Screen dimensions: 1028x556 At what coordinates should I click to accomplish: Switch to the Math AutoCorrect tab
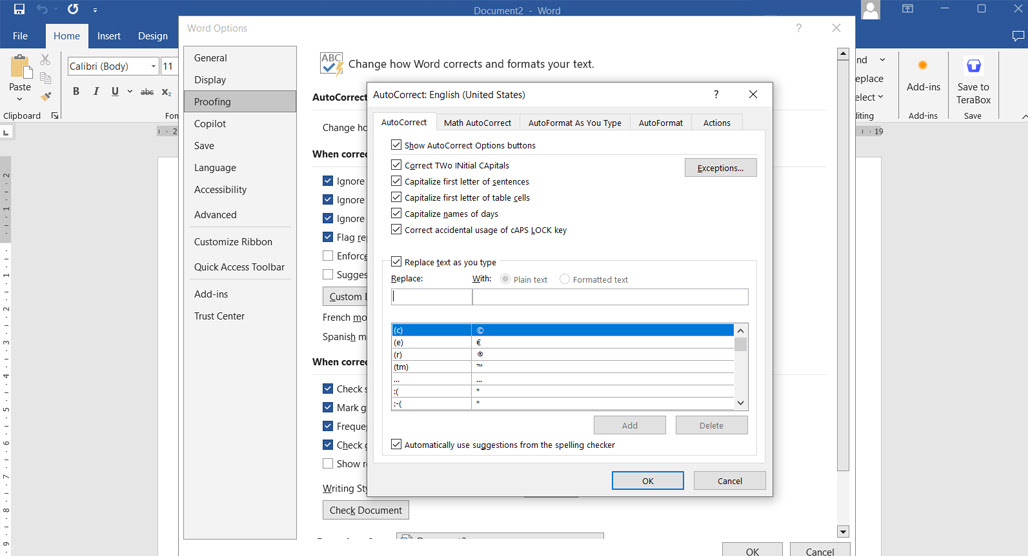tap(477, 123)
